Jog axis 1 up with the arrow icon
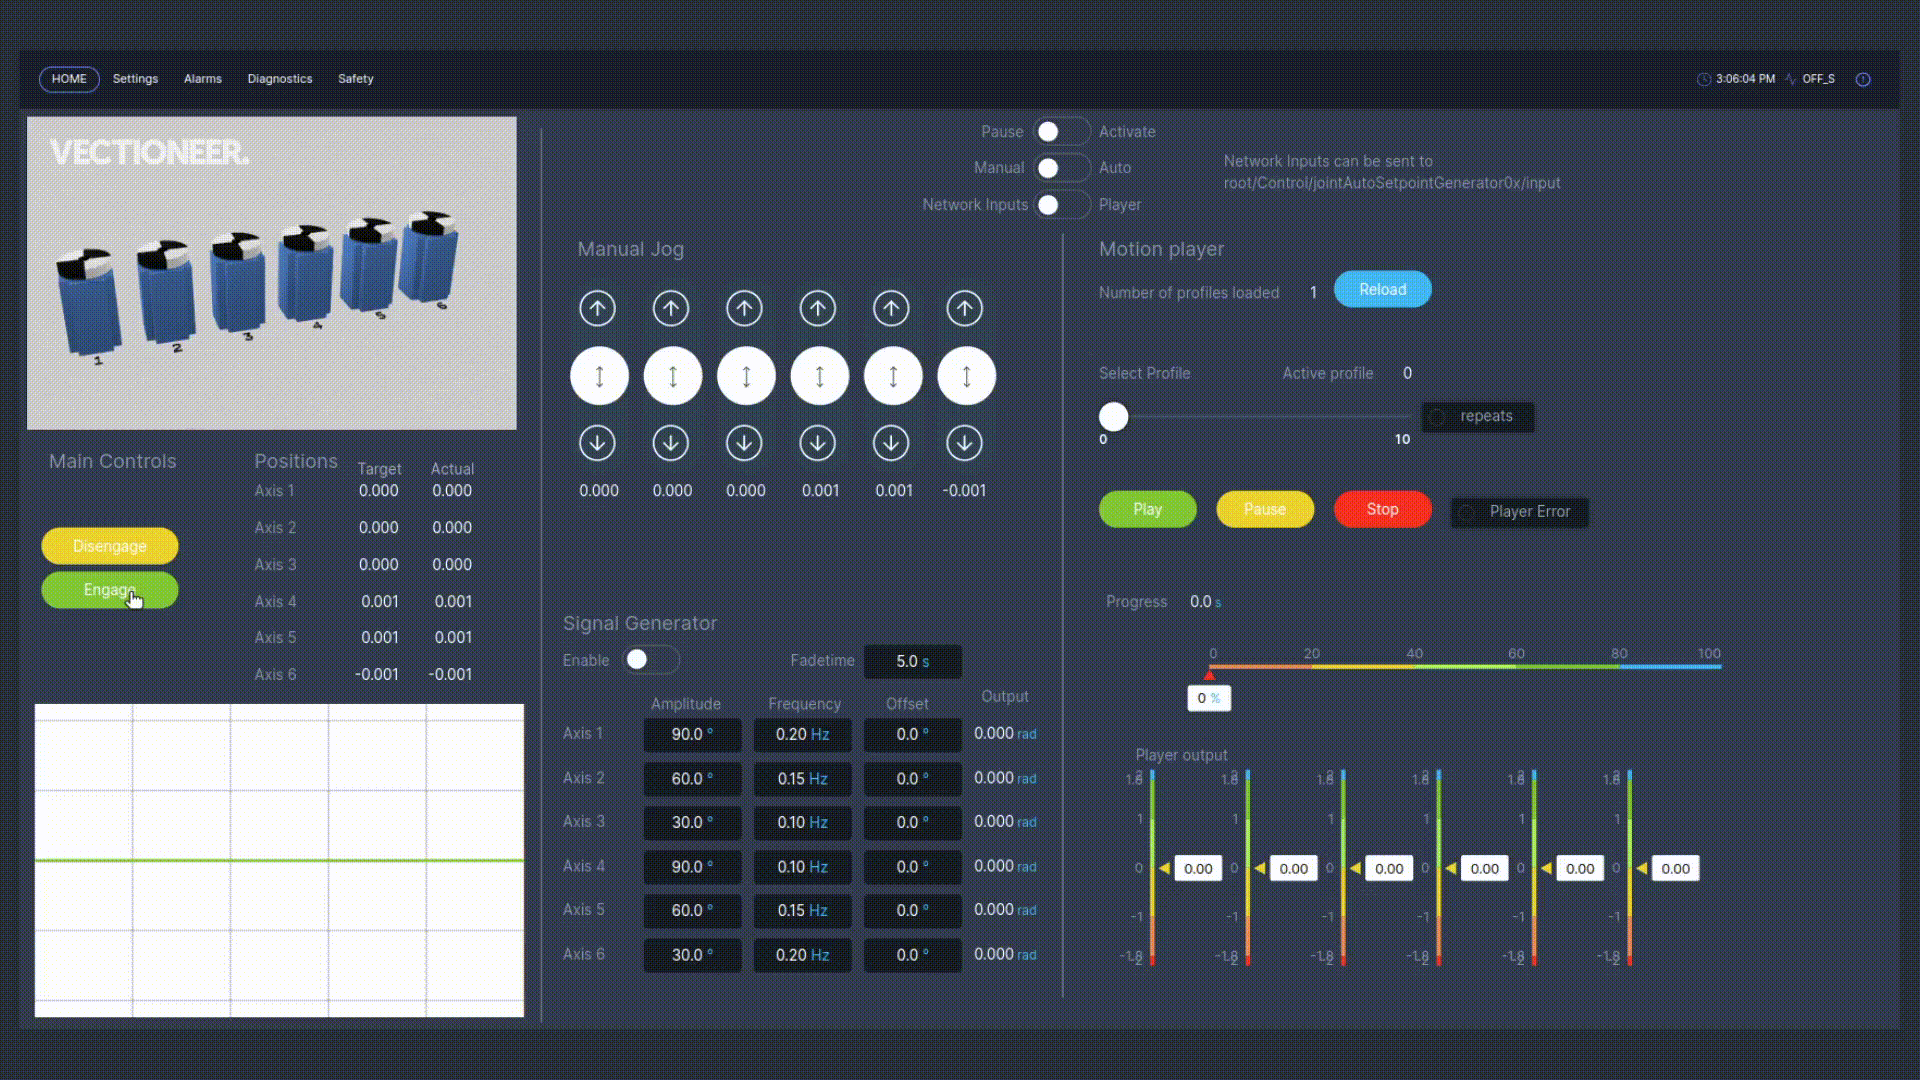This screenshot has height=1080, width=1920. 597,308
